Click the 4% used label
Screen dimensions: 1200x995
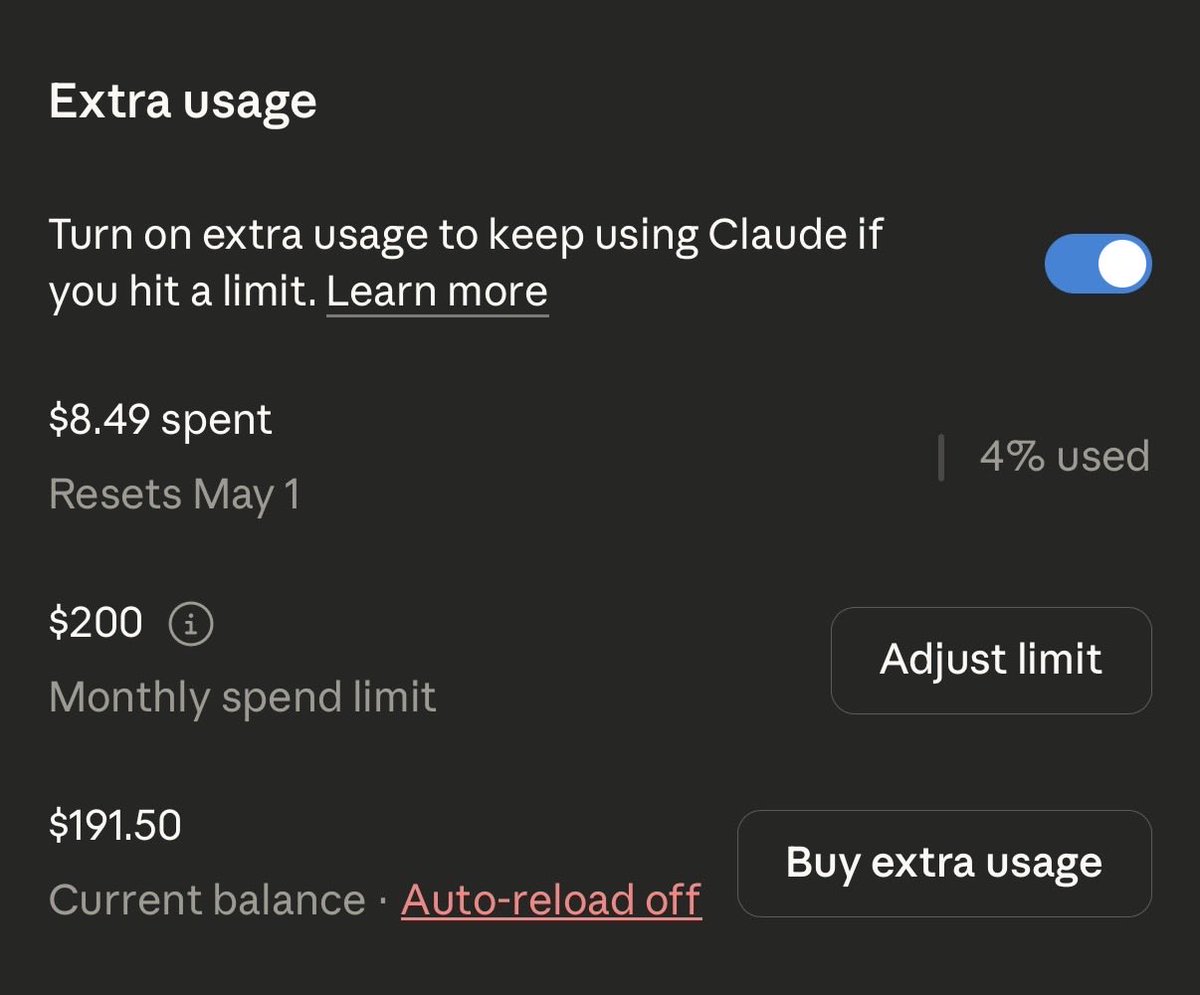tap(1064, 457)
